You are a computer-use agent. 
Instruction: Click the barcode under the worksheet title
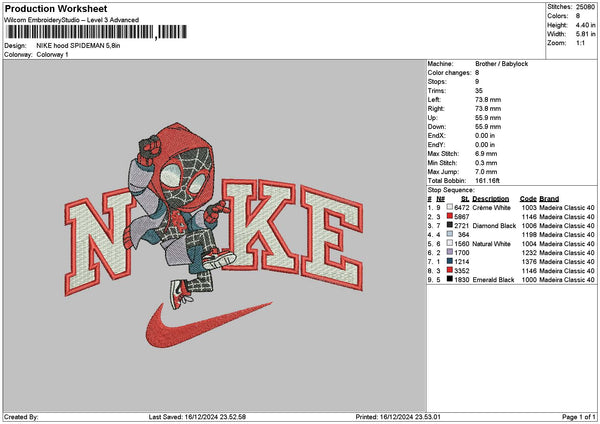[x=96, y=32]
